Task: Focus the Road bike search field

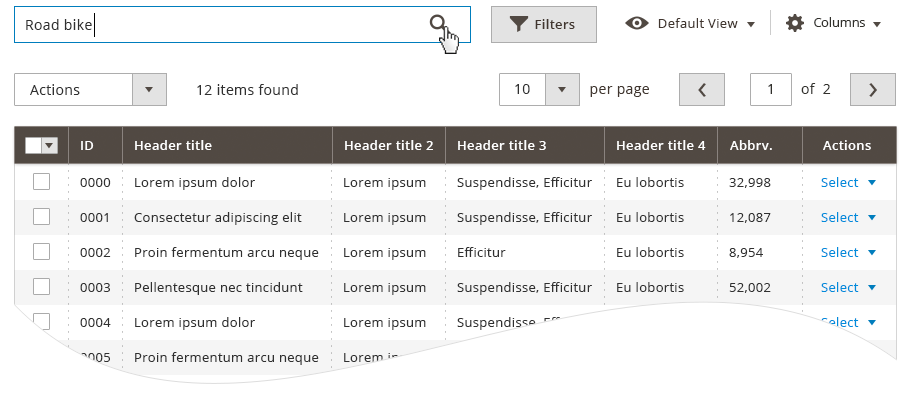Action: 242,24
